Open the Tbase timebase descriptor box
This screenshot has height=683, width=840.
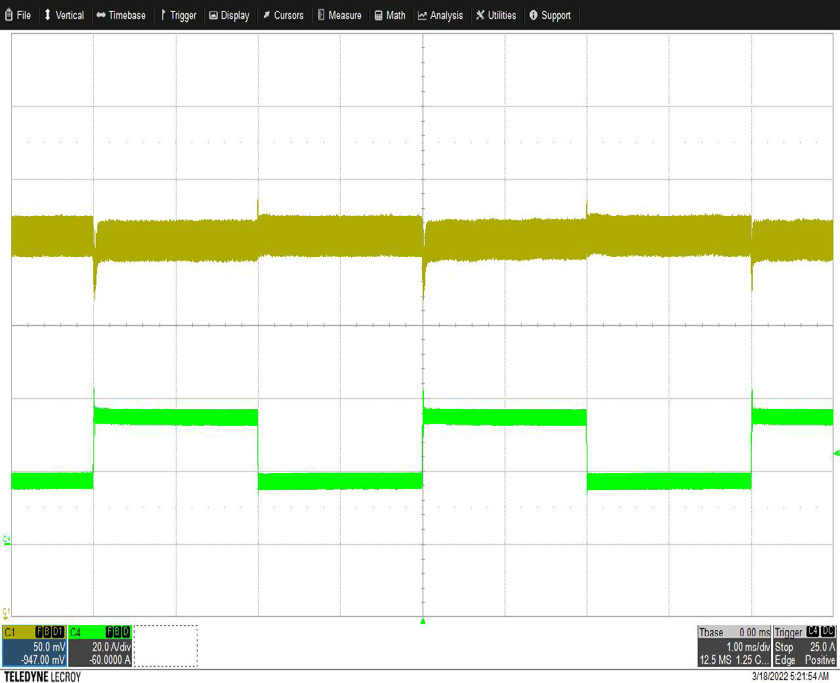click(733, 647)
